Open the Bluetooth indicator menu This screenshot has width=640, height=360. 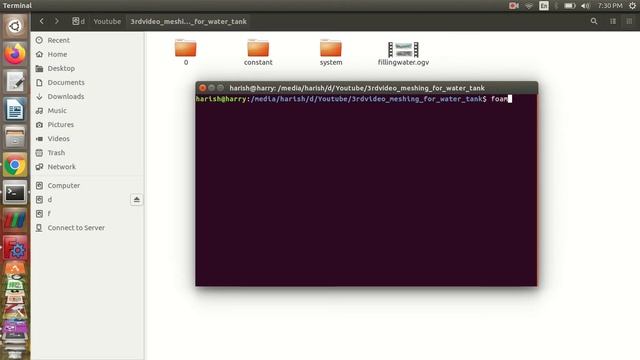coord(556,6)
